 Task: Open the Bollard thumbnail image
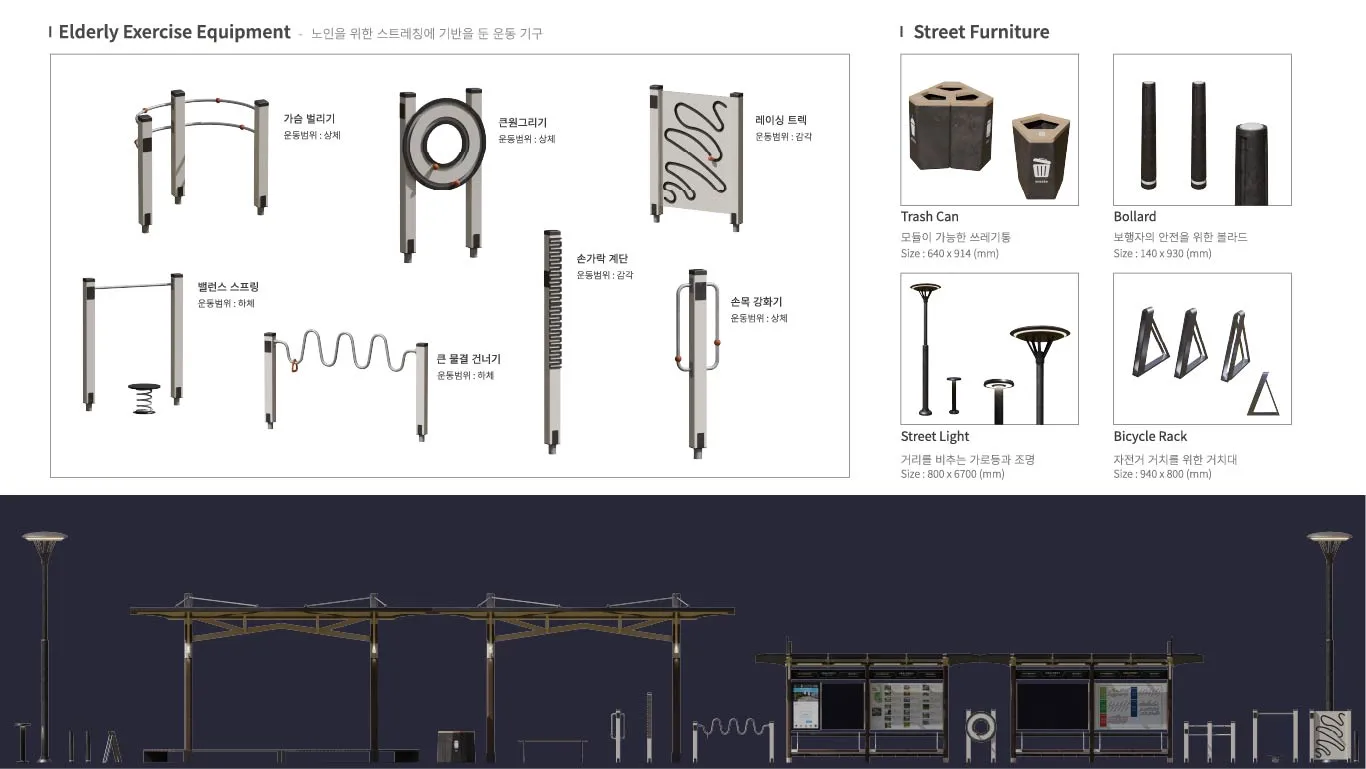(x=1201, y=130)
